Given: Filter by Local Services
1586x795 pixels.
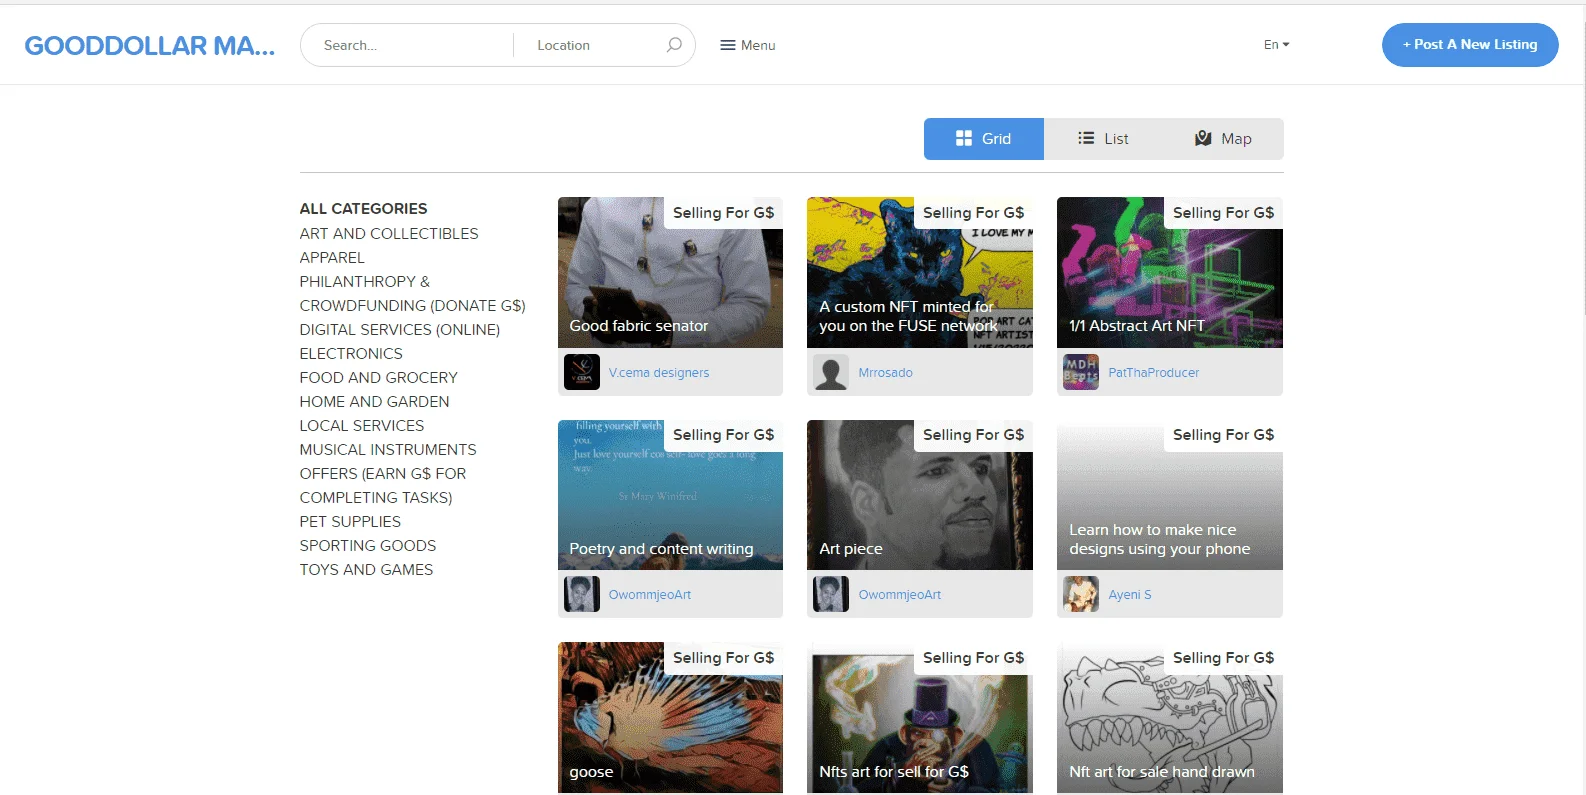Looking at the screenshot, I should [x=362, y=426].
